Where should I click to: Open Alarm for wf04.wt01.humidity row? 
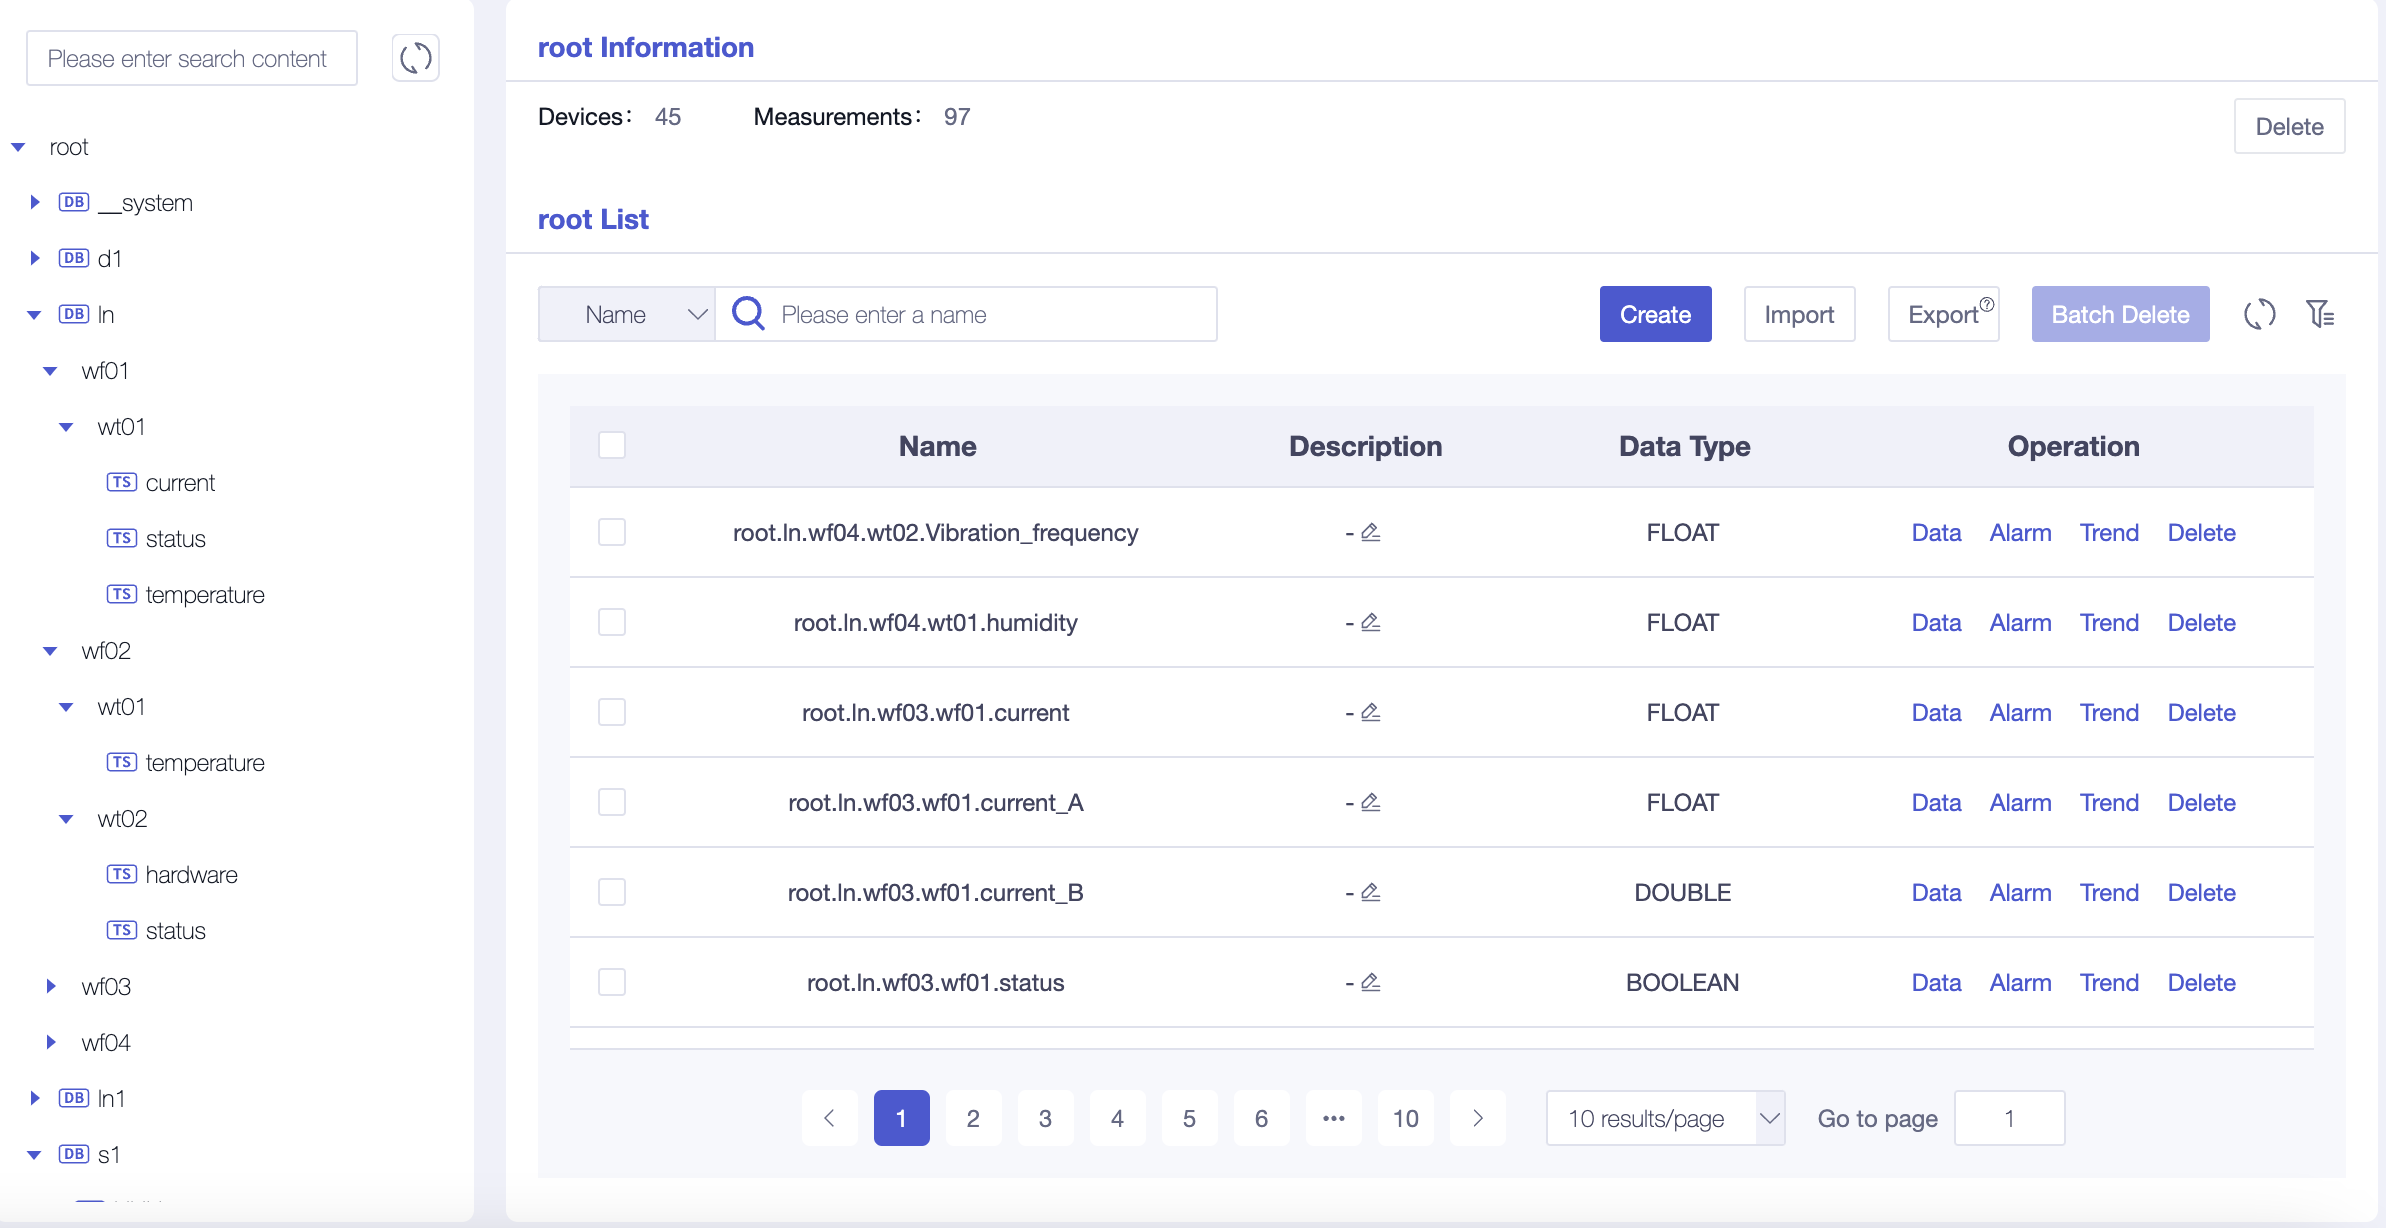2020,622
